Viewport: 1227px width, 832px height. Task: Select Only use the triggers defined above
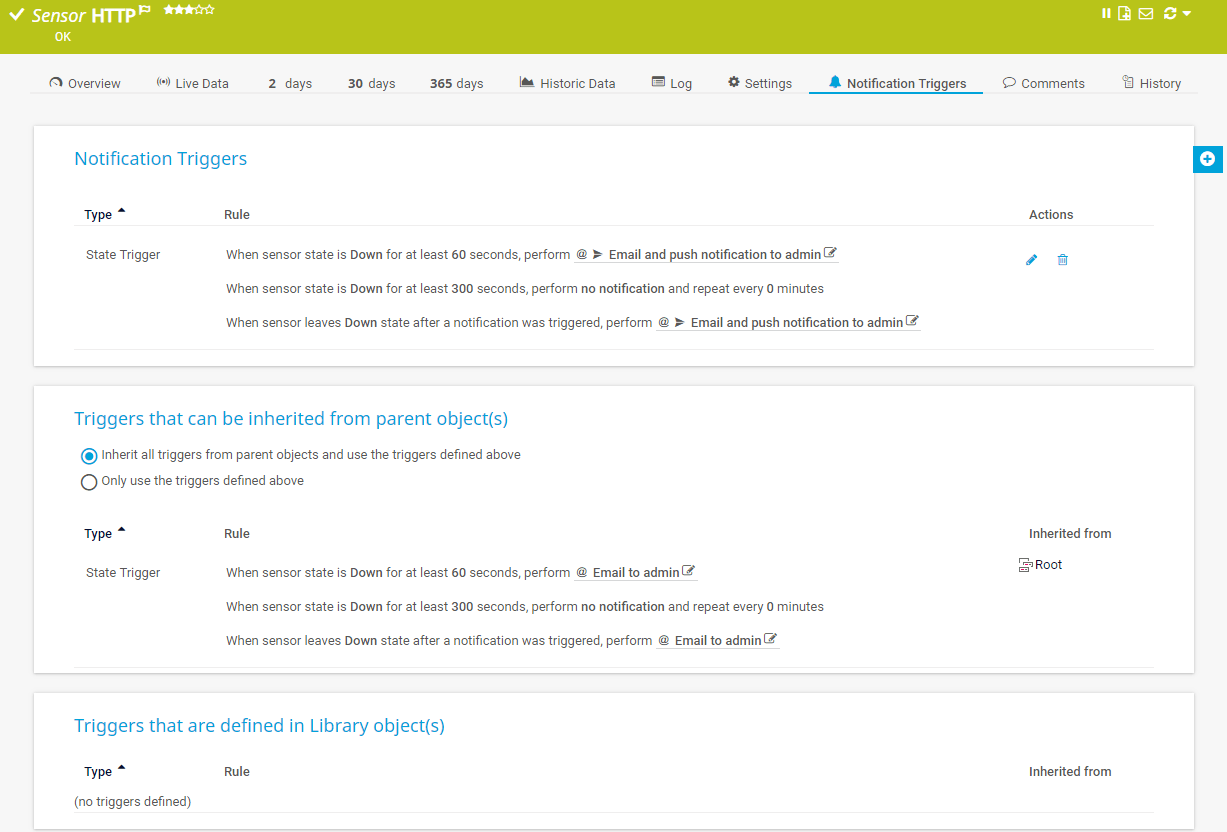coord(89,481)
